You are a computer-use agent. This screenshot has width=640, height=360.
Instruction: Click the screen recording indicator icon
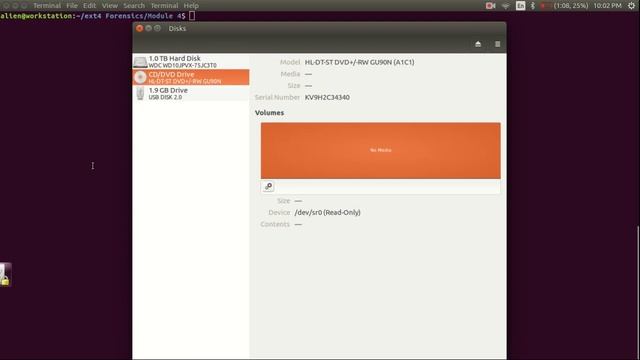tap(491, 6)
